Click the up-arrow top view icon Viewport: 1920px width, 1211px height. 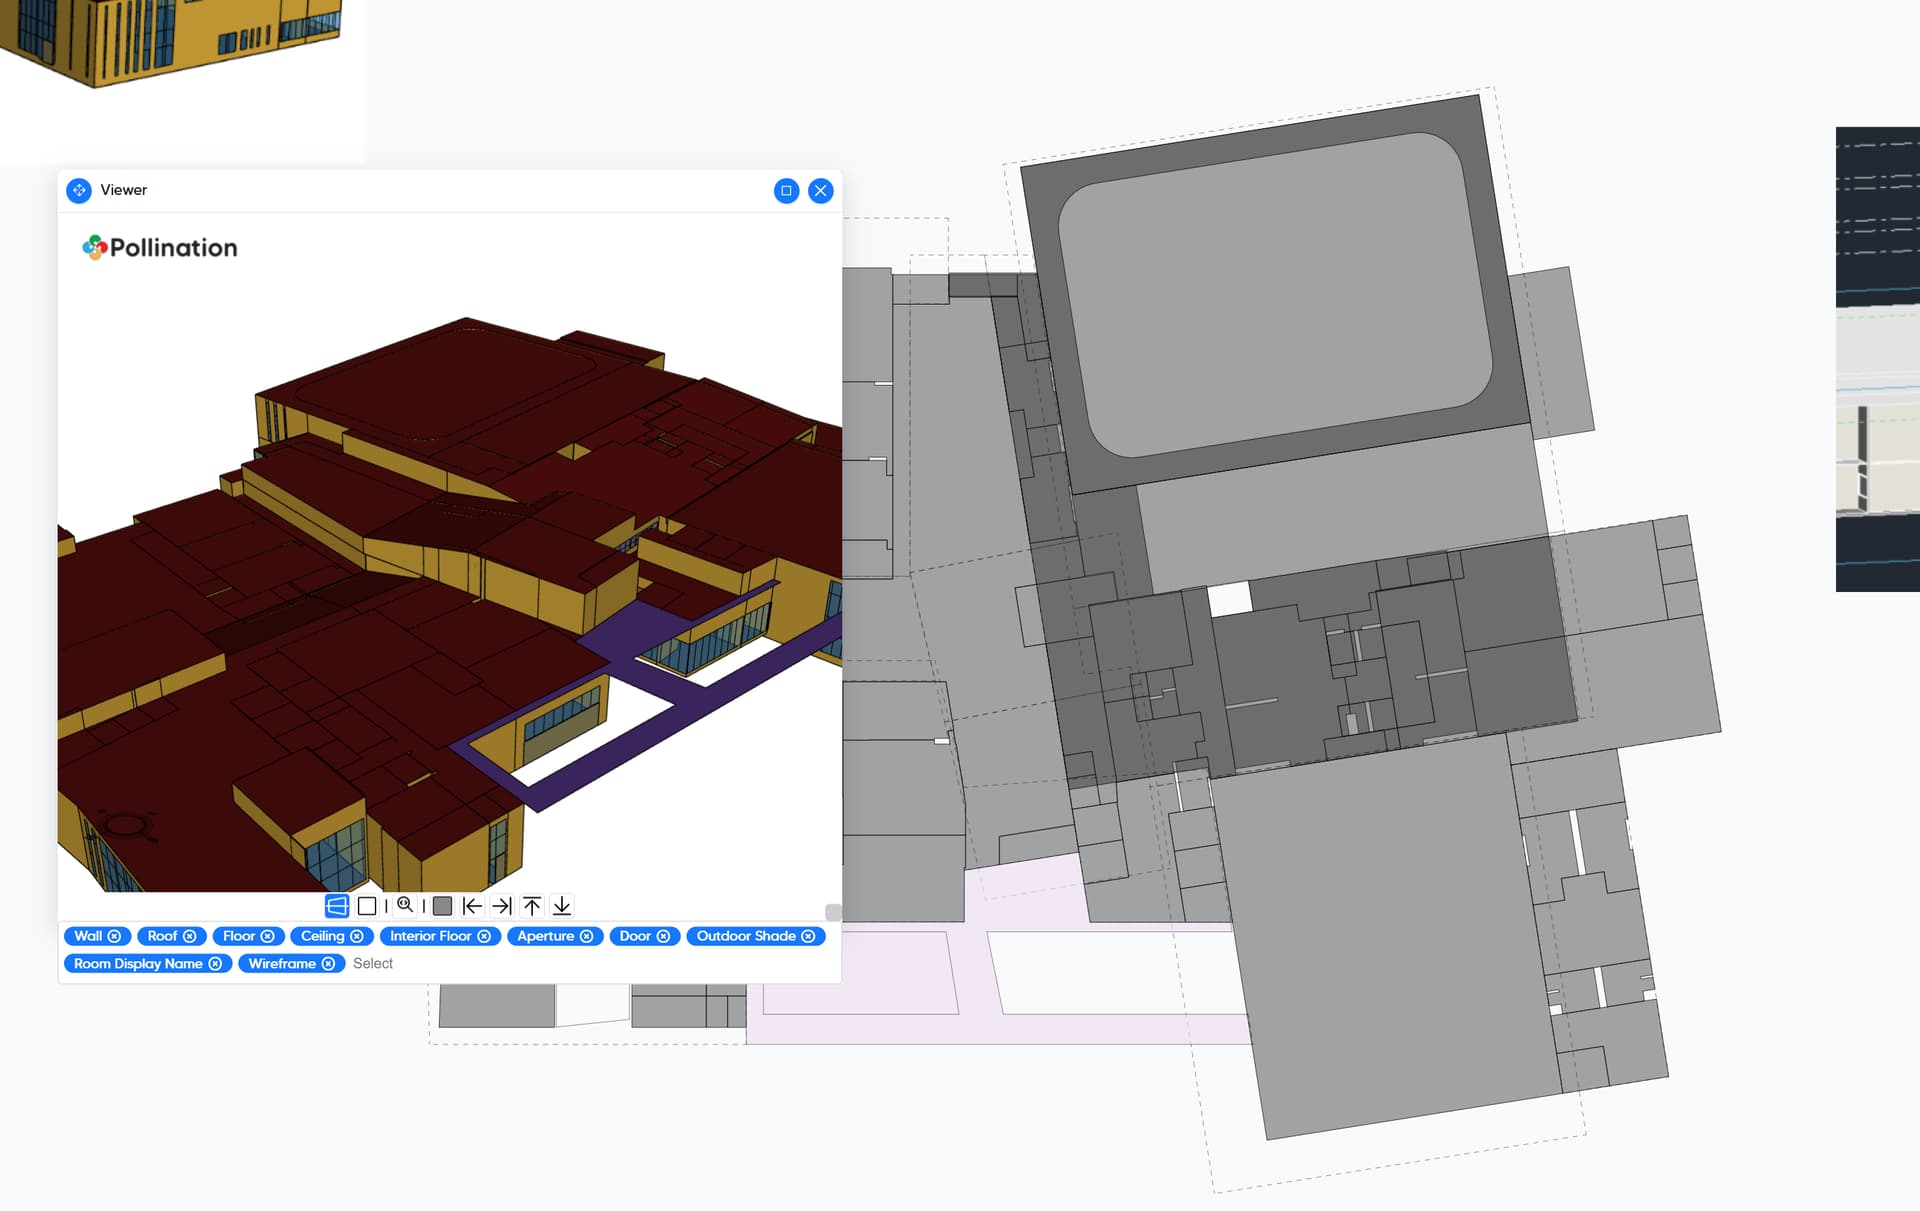coord(532,906)
